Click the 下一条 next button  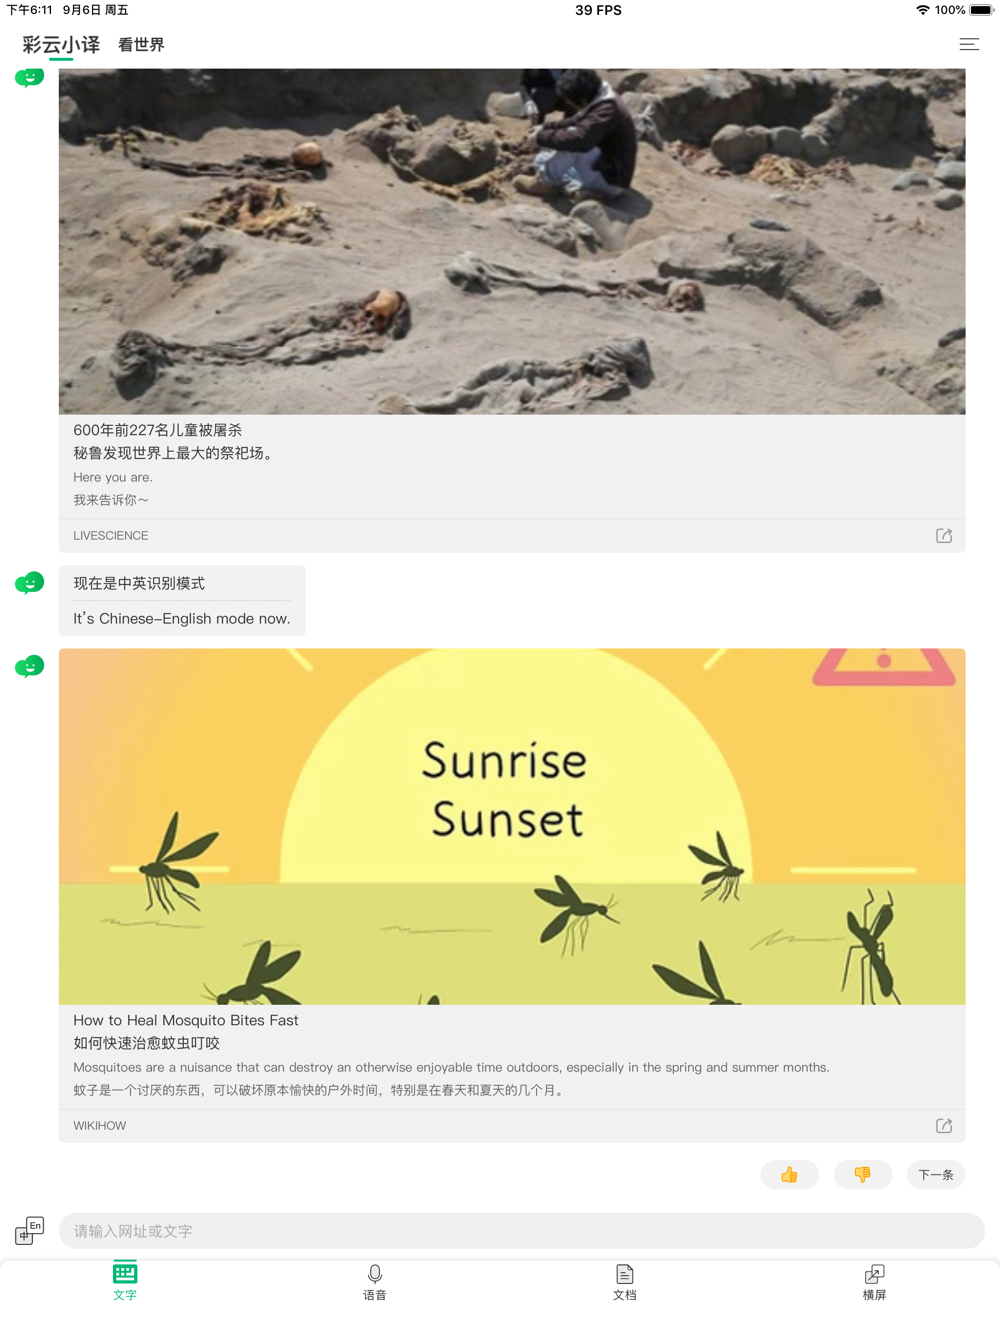[x=936, y=1175]
